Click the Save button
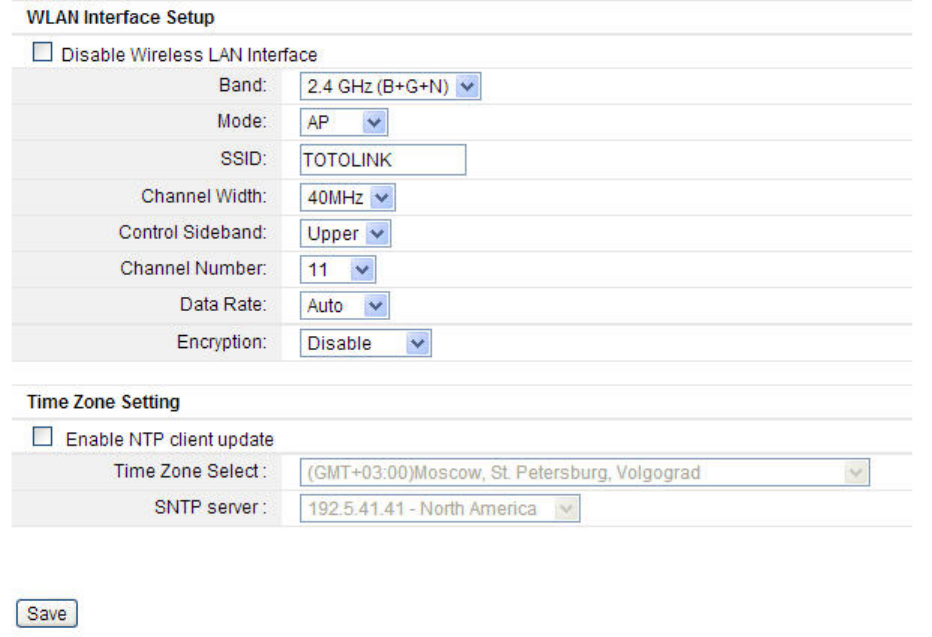Image resolution: width=932 pixels, height=637 pixels. click(47, 613)
